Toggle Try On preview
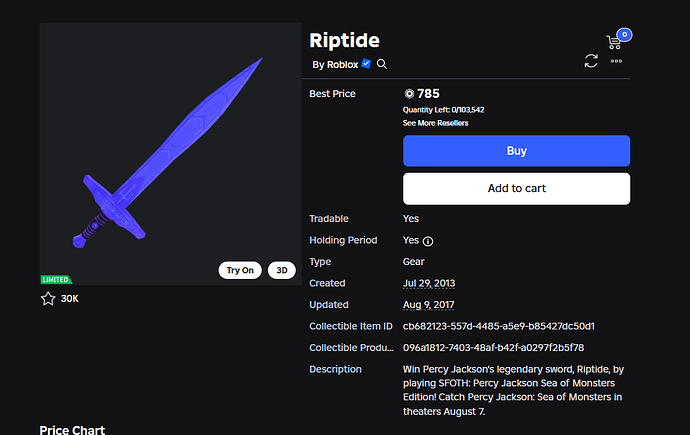The image size is (690, 435). (x=240, y=270)
